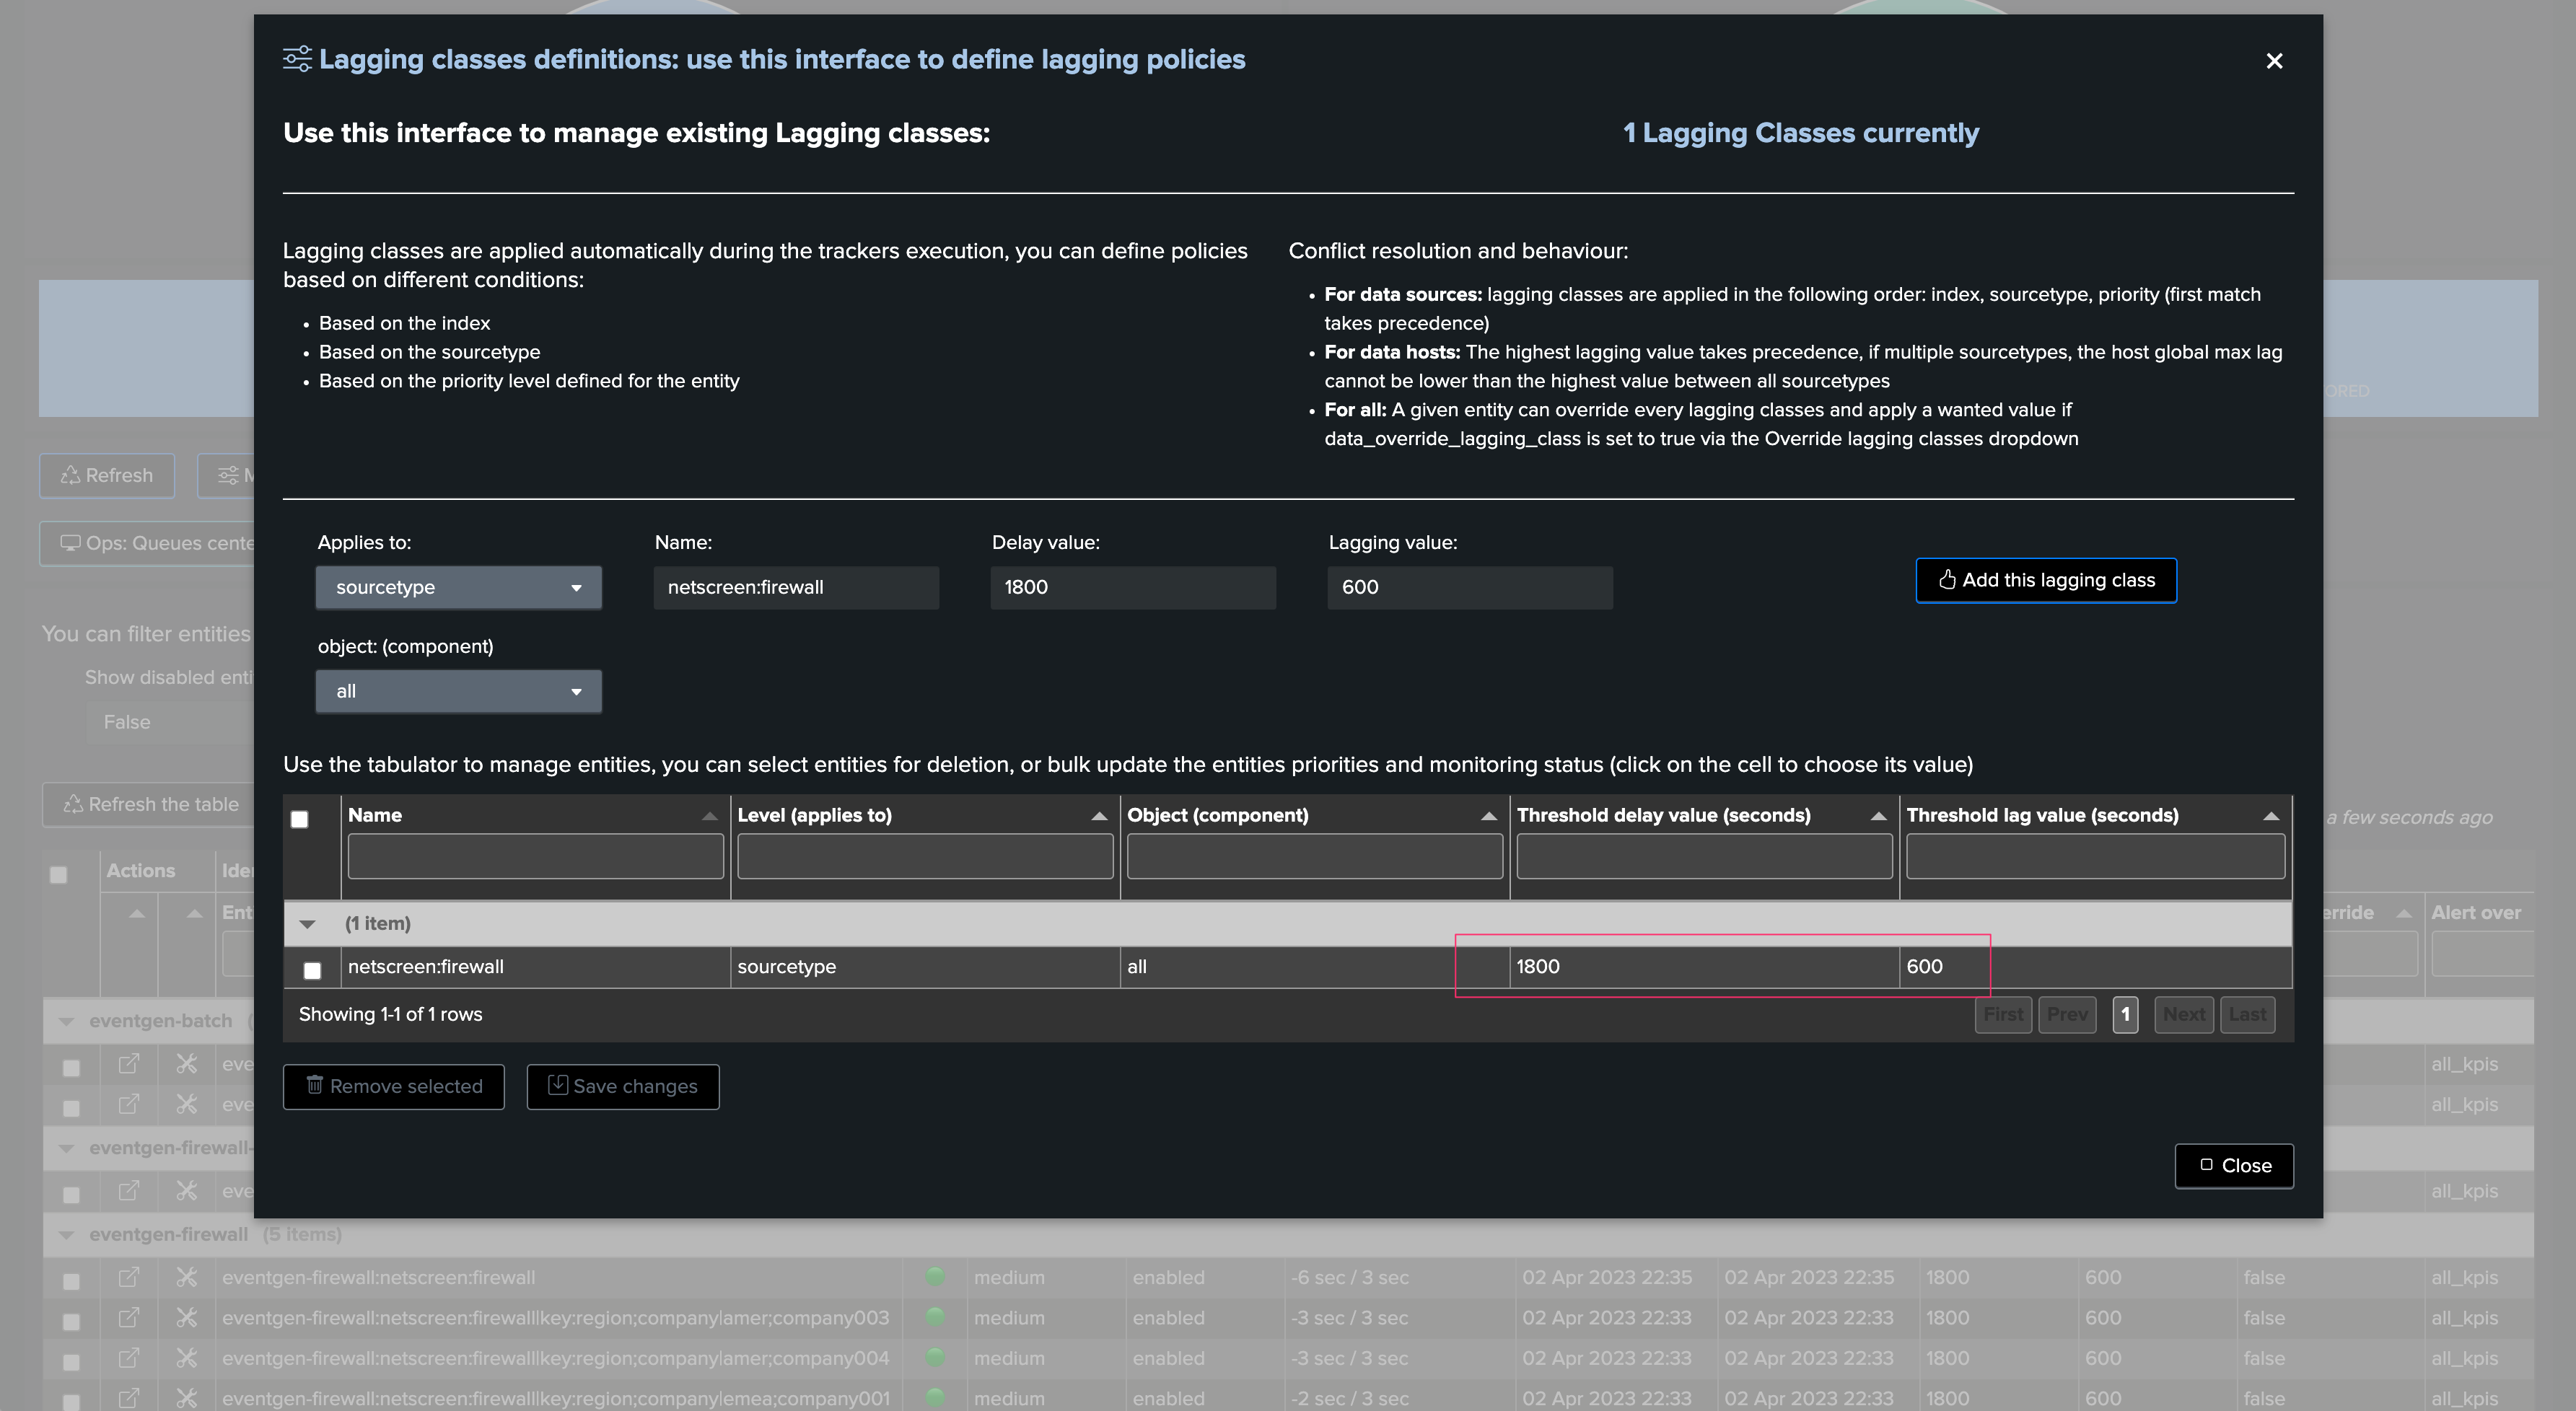Toggle the select-all checkbox in background entity table

[59, 875]
